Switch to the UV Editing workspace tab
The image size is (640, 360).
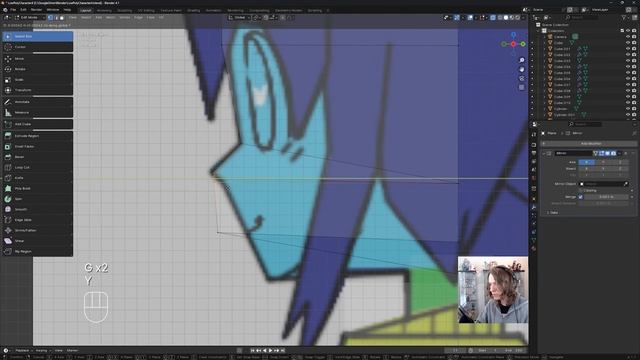(146, 10)
